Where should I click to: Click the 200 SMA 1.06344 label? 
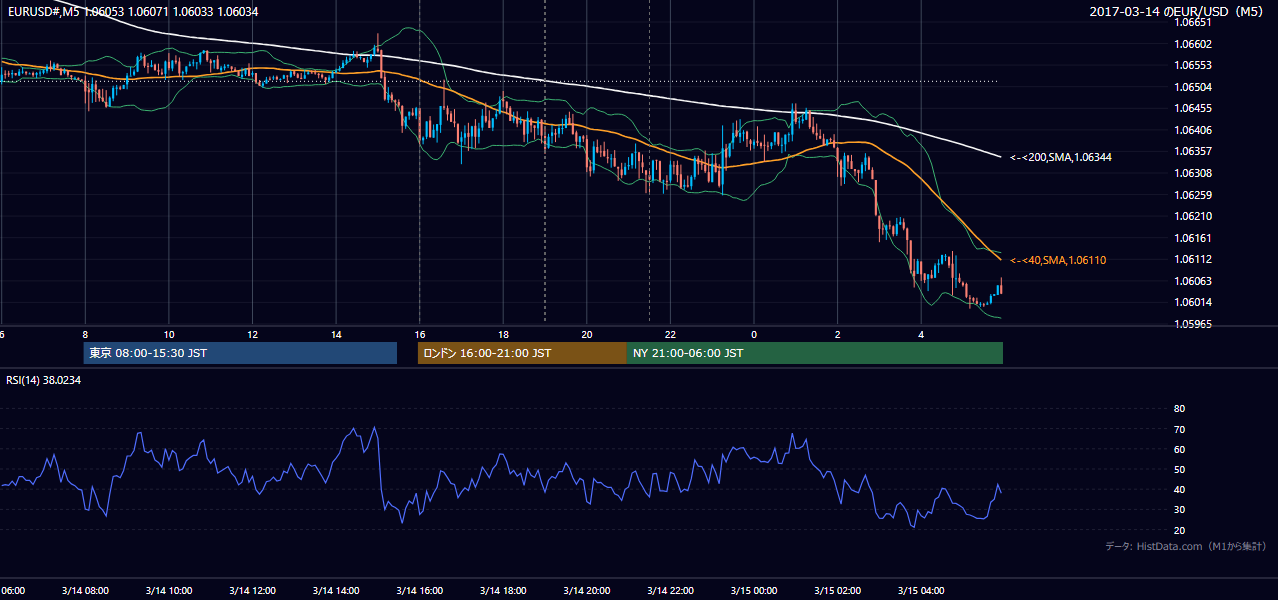coord(1061,157)
